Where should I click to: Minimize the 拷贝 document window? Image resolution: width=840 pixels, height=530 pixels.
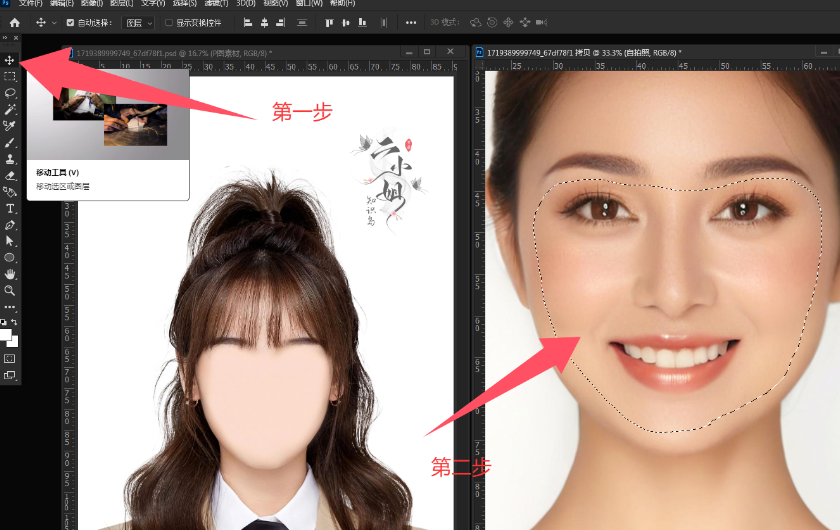(x=824, y=52)
